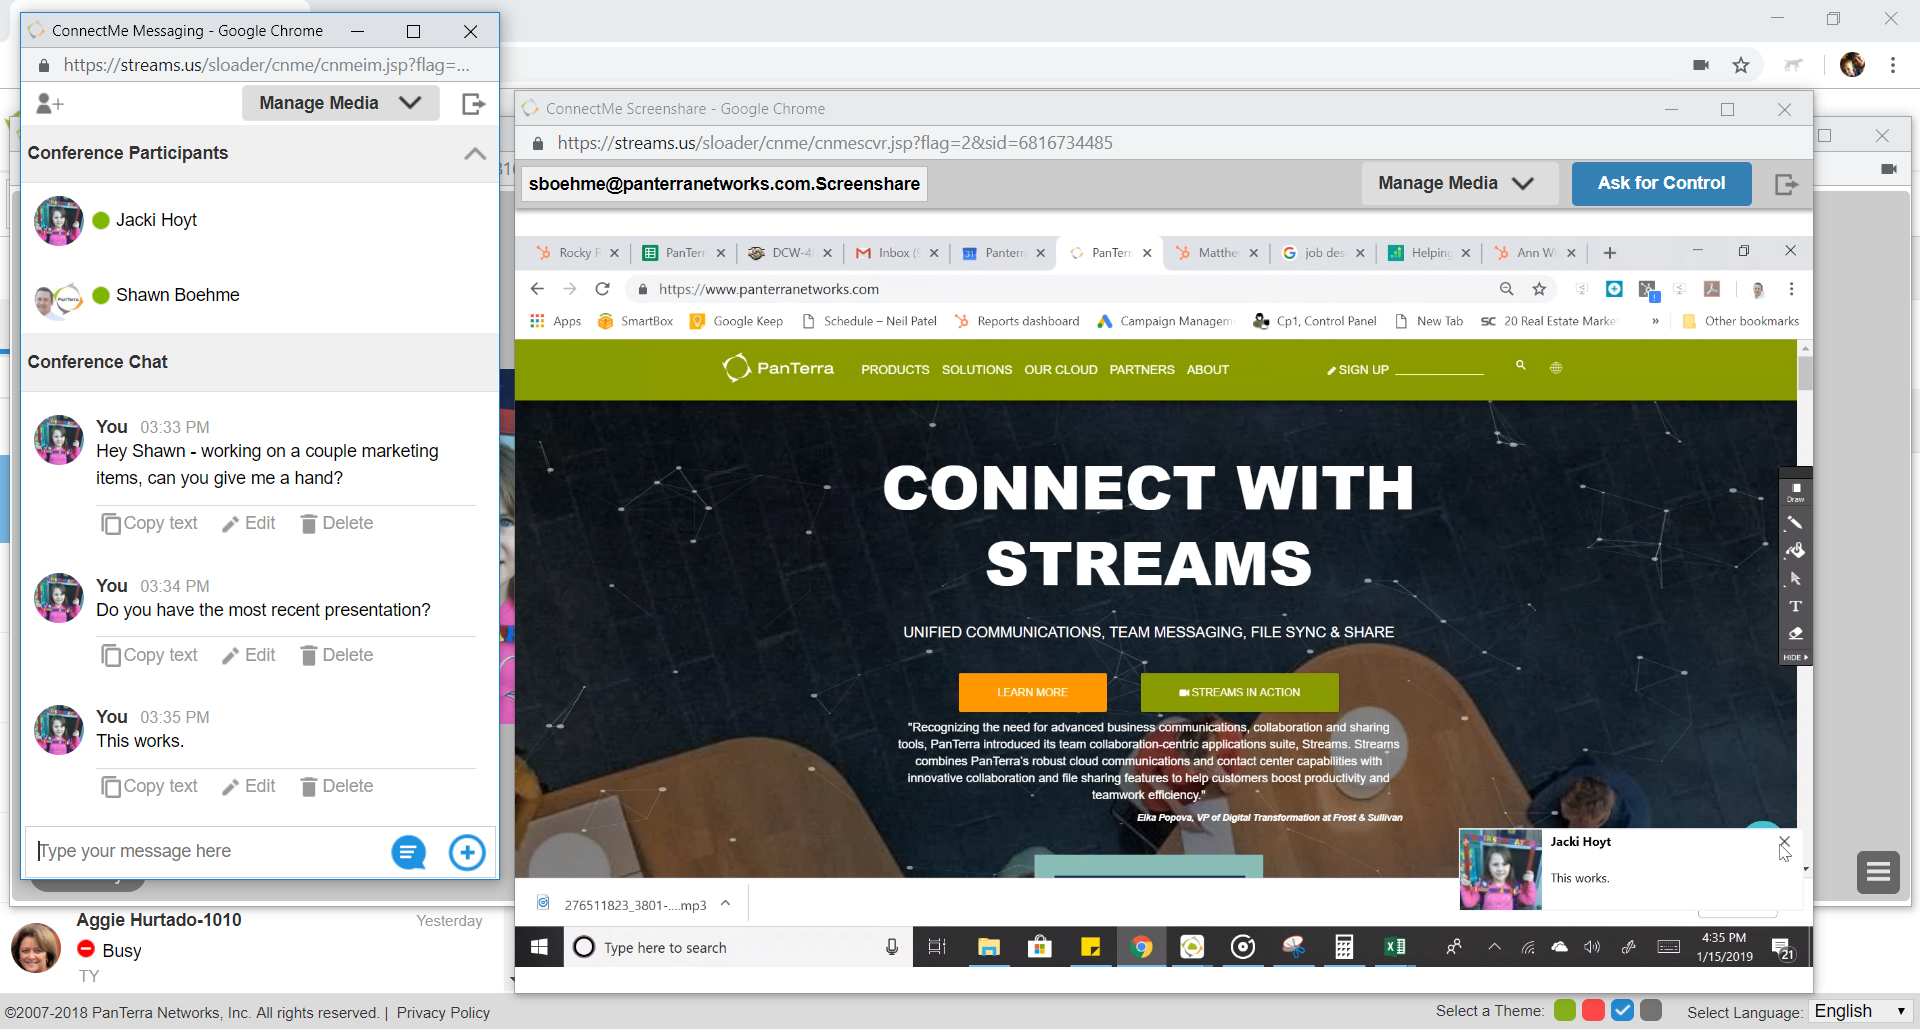Close the Jacki Hoyt notification popup
This screenshot has width=1920, height=1029.
click(x=1784, y=841)
